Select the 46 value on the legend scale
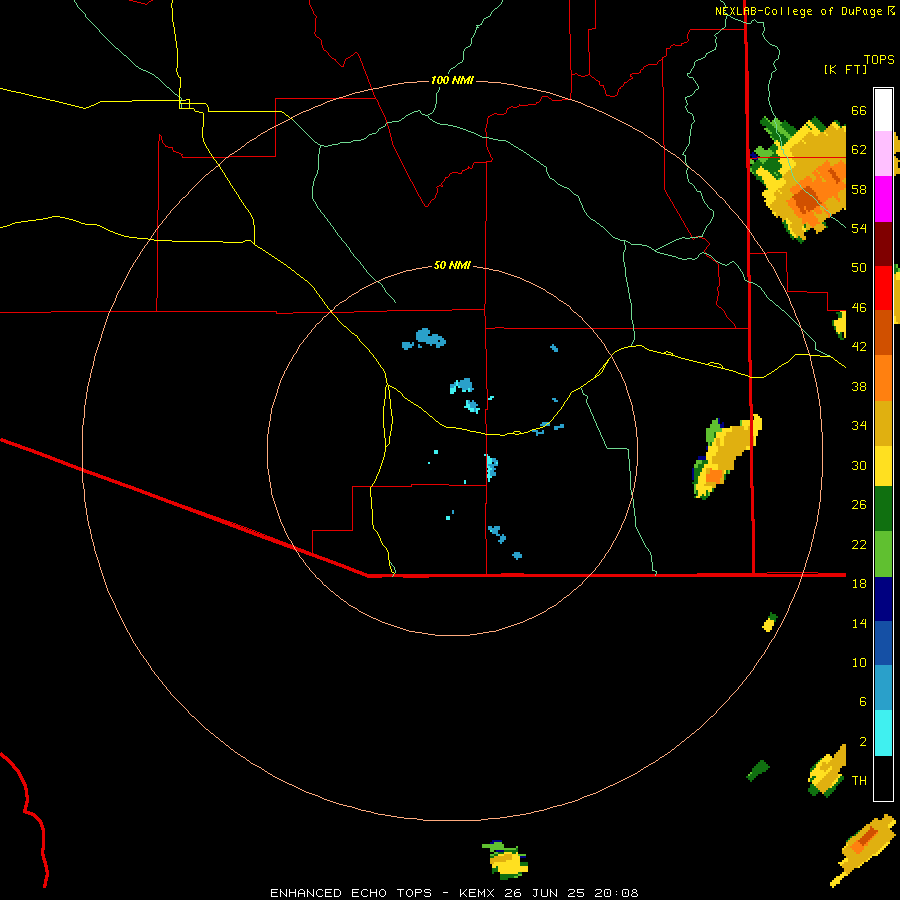Image resolution: width=900 pixels, height=900 pixels. [x=859, y=308]
